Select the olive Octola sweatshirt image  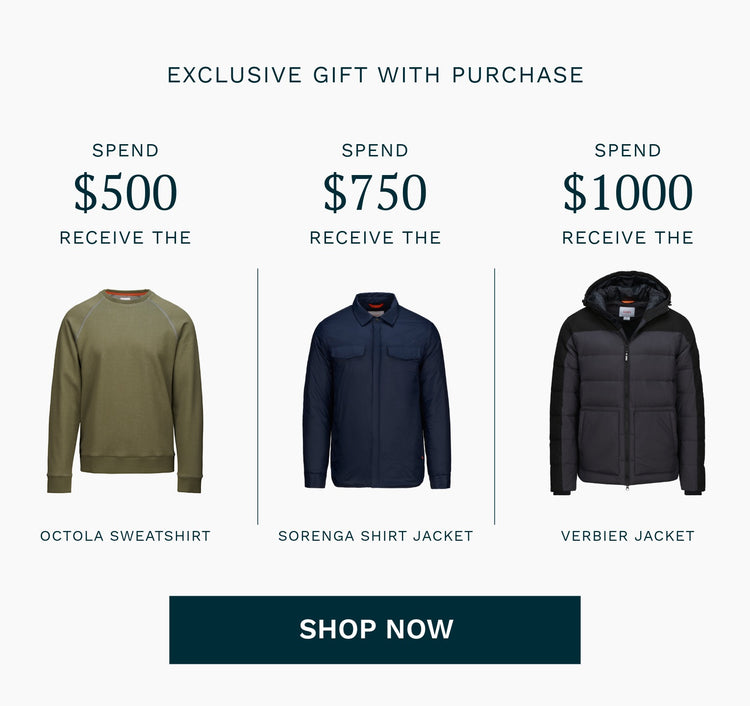point(125,391)
